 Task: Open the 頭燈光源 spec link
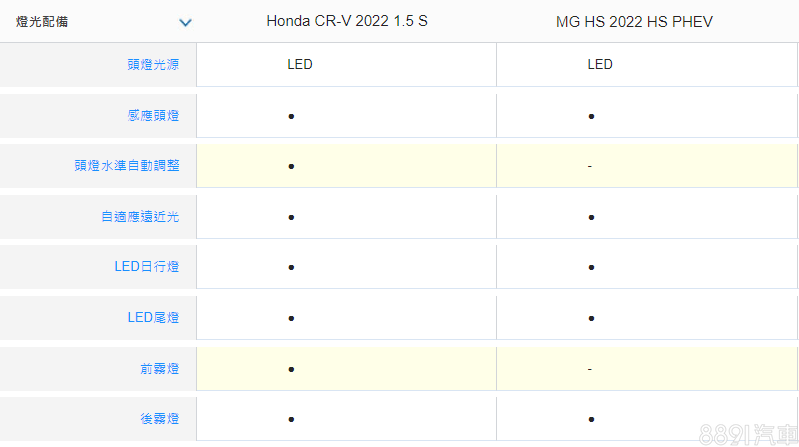(153, 64)
